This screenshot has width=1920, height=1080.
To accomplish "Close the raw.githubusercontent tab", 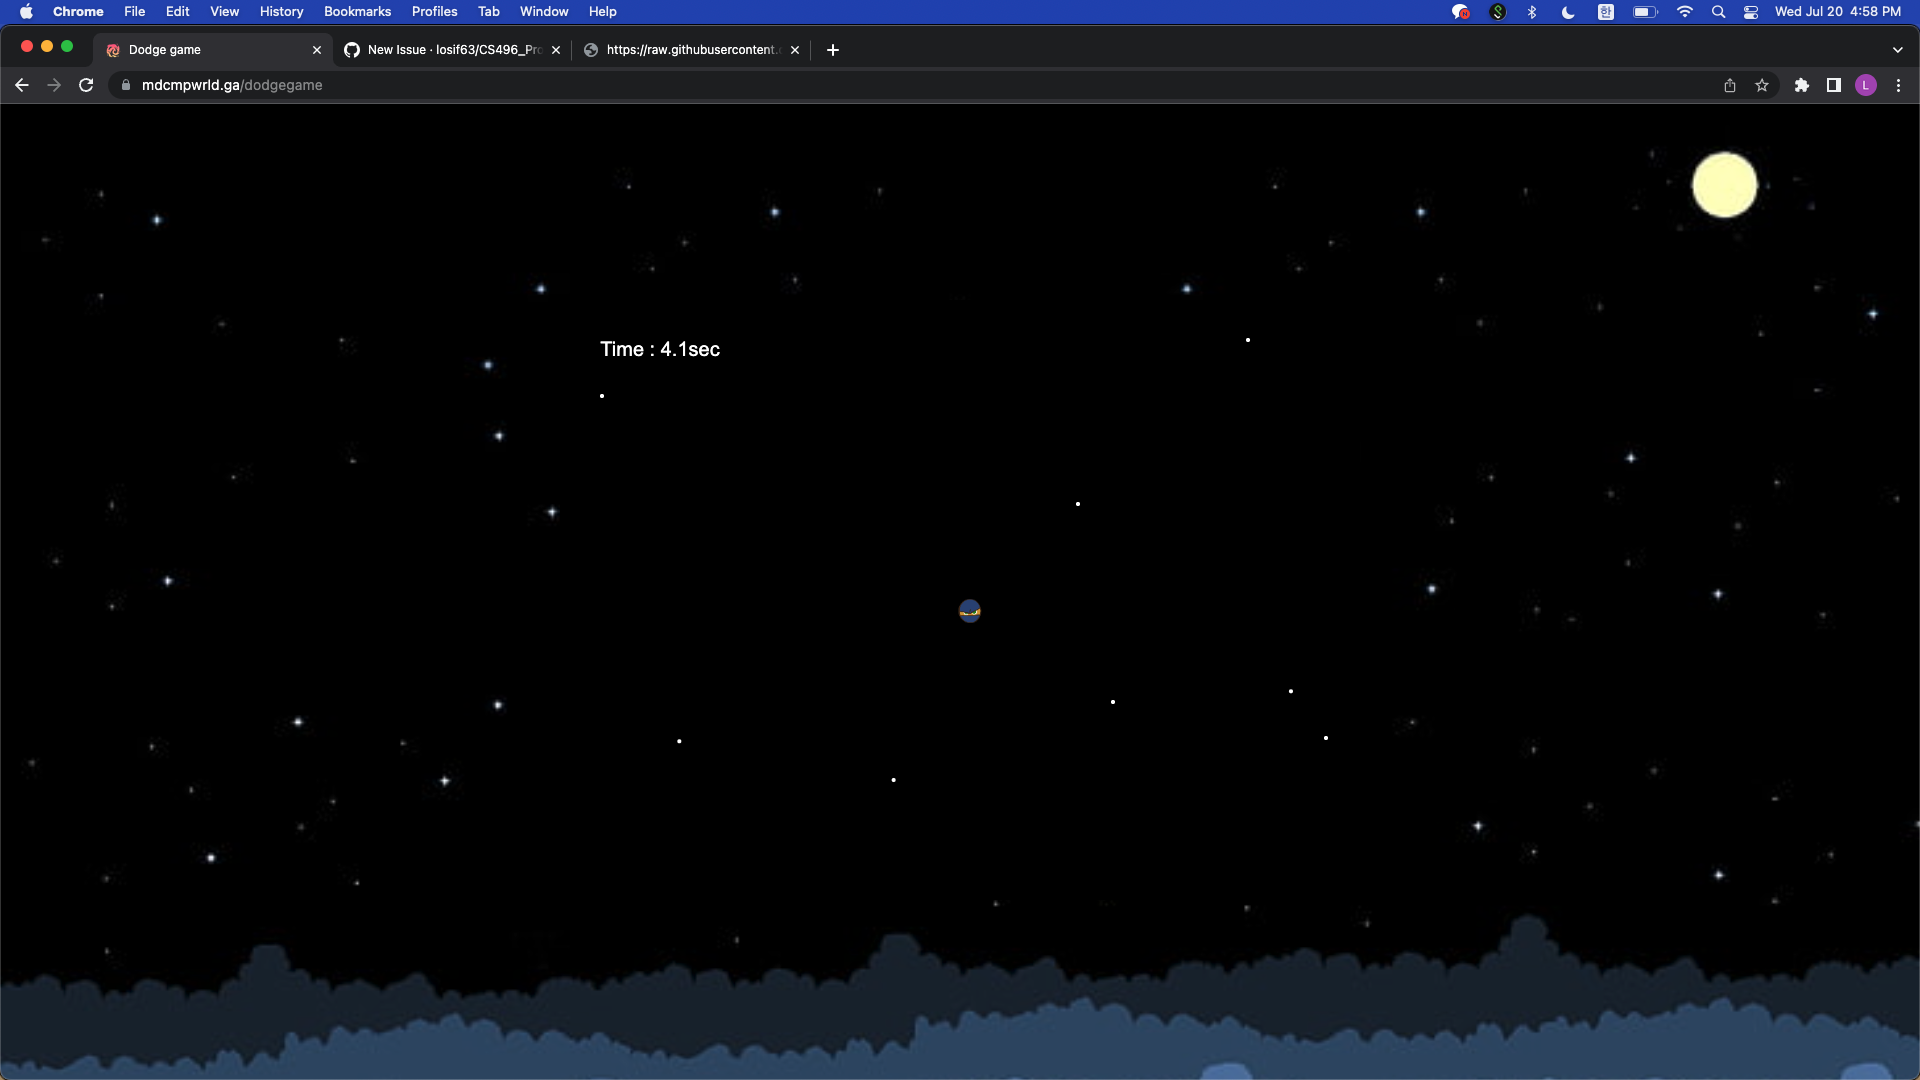I will [795, 50].
